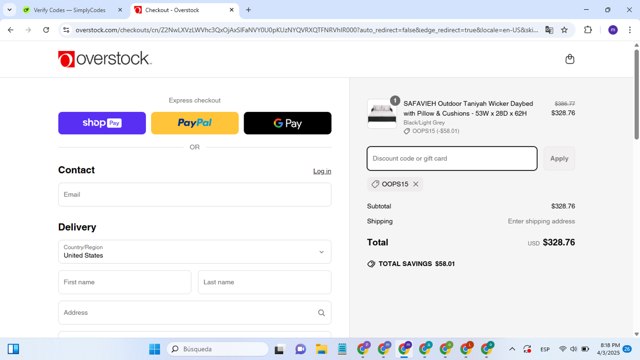Screen dimensions: 640x360
Task: Apply the discount code
Action: coord(559,158)
